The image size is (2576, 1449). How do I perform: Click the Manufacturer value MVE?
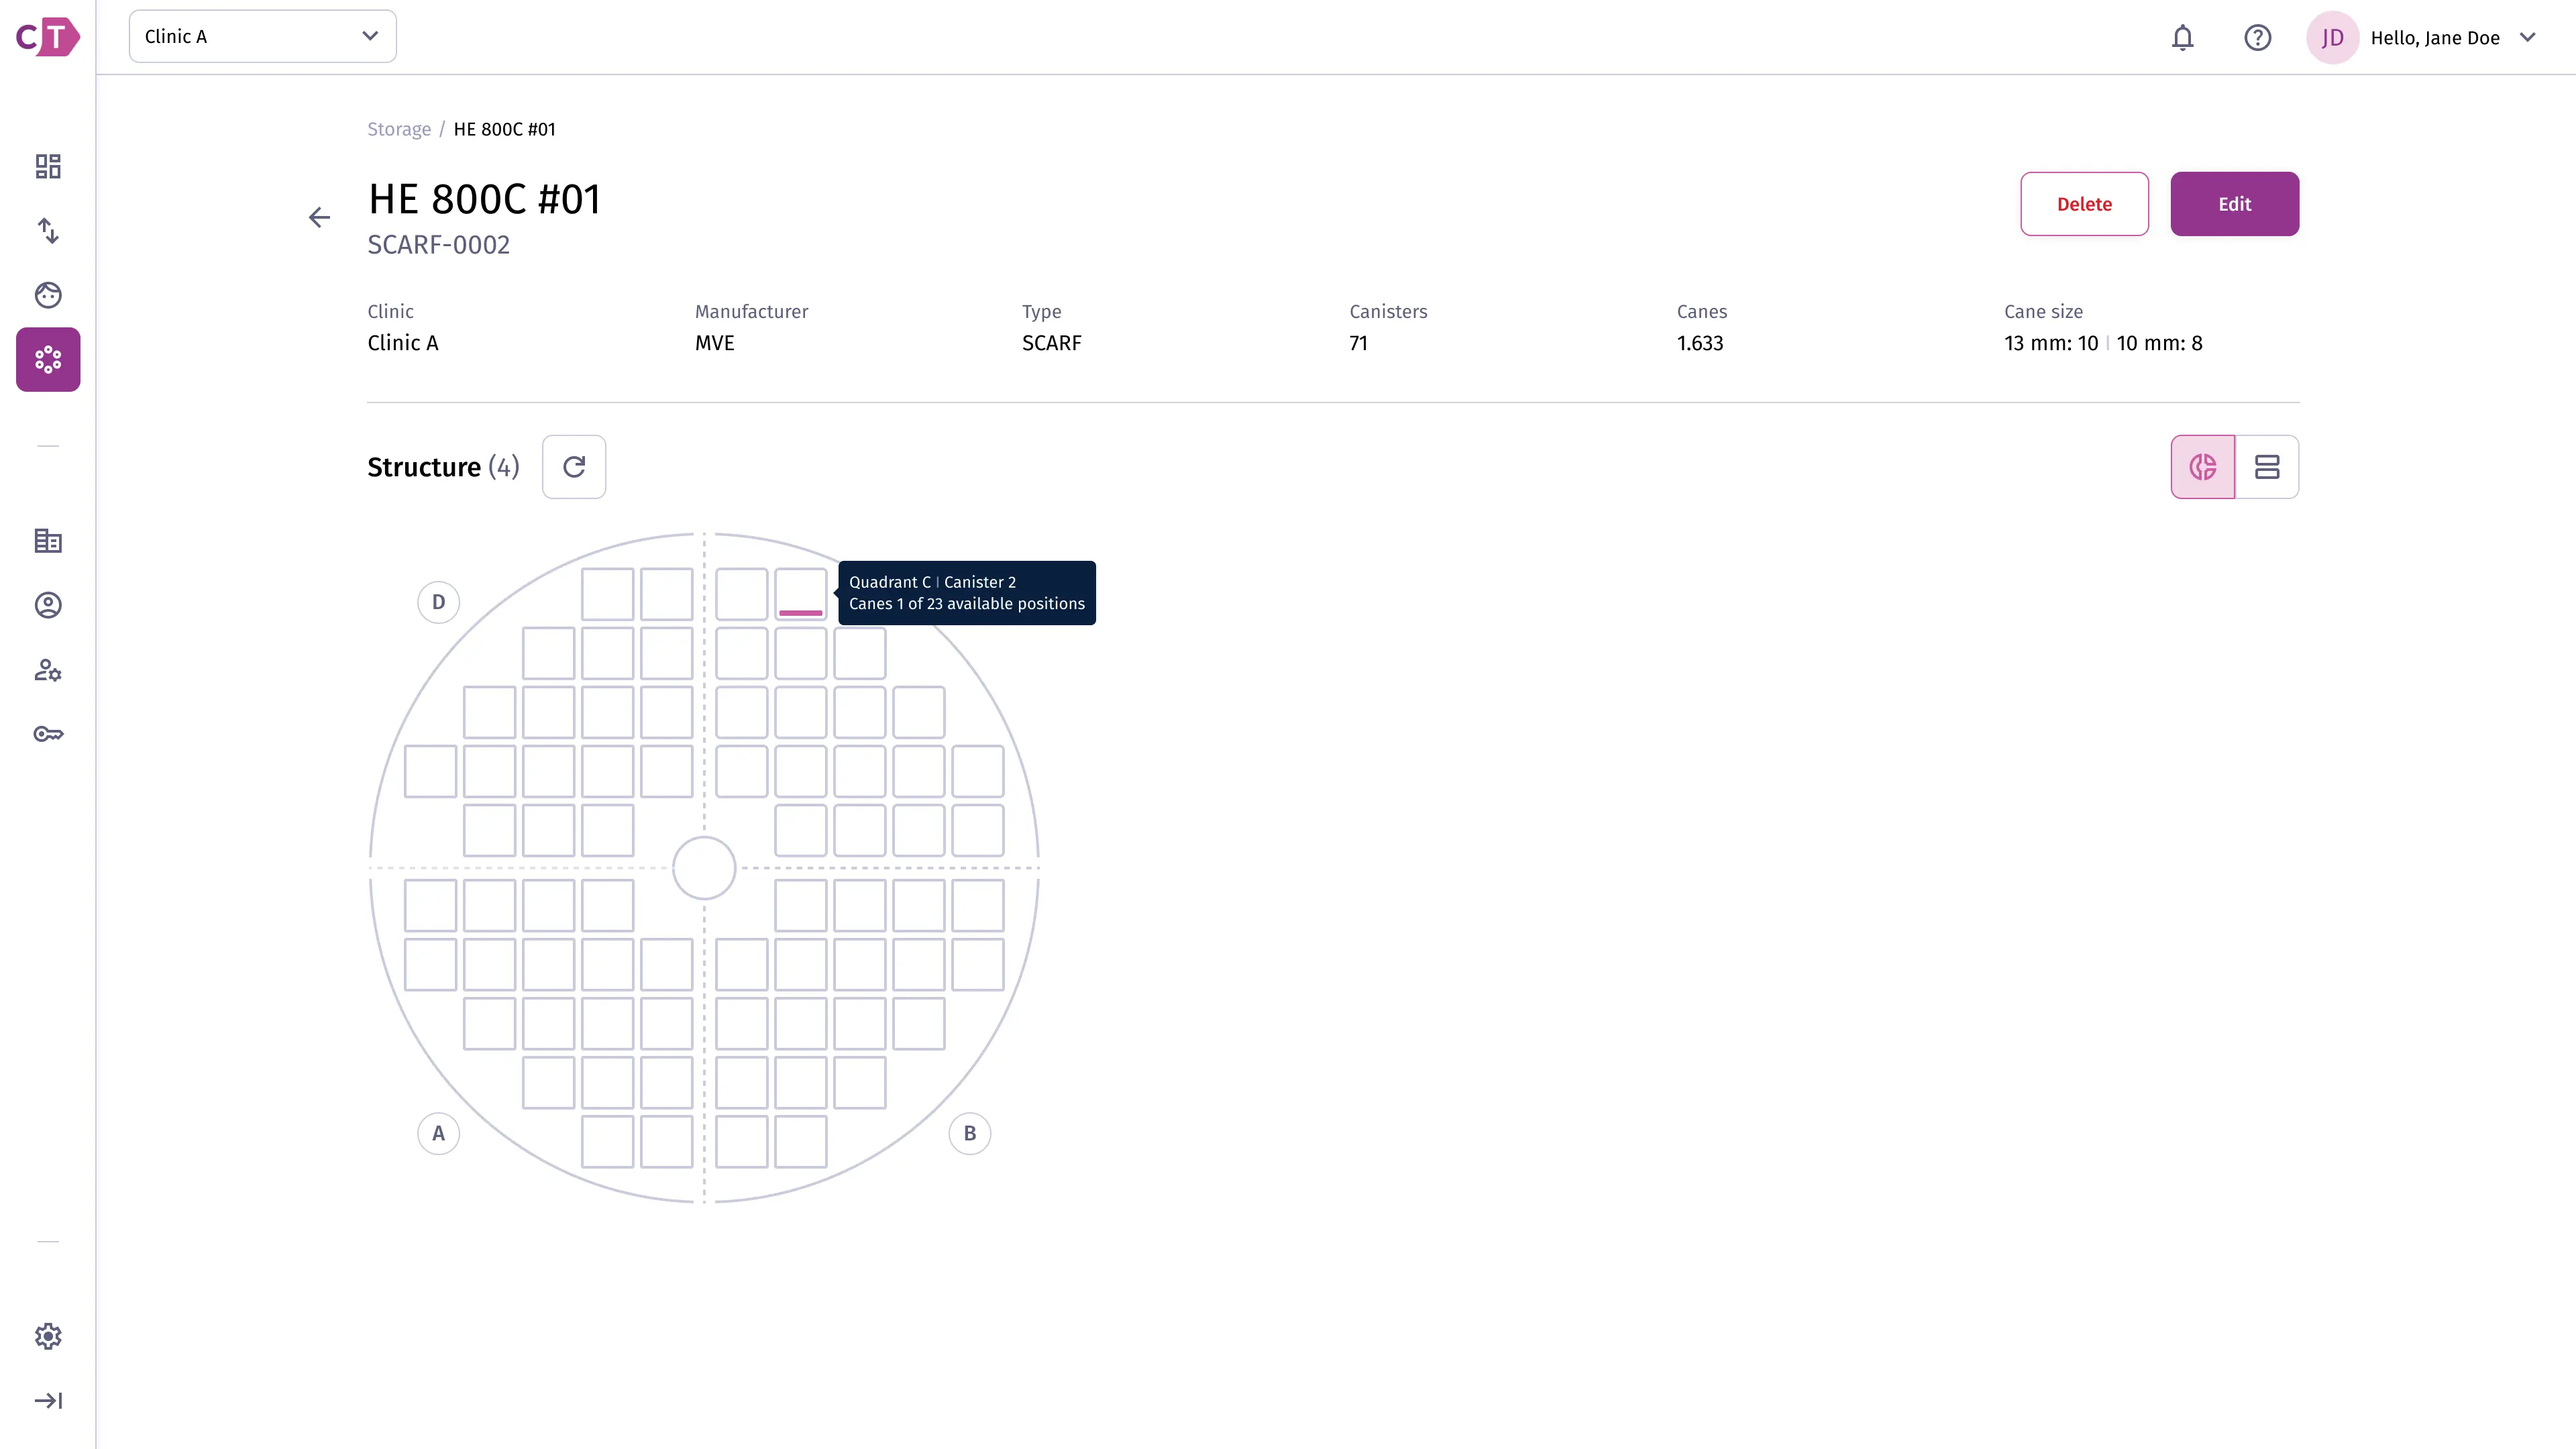[714, 343]
